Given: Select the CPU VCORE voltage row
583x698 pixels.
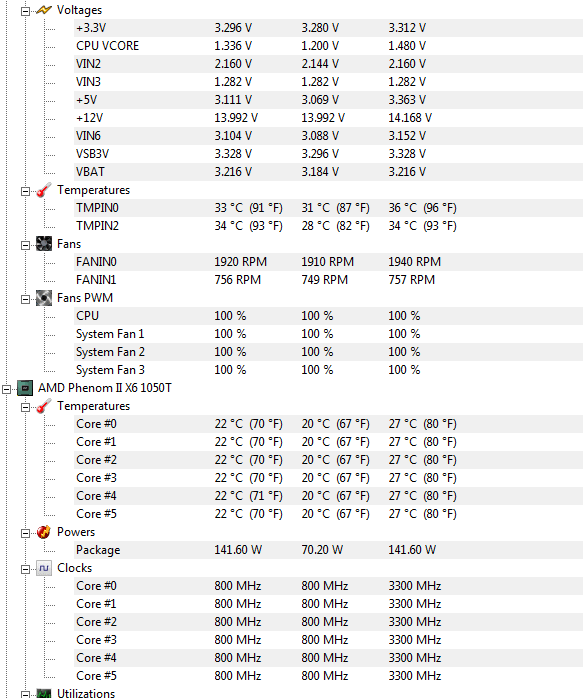Looking at the screenshot, I should pyautogui.click(x=328, y=46).
